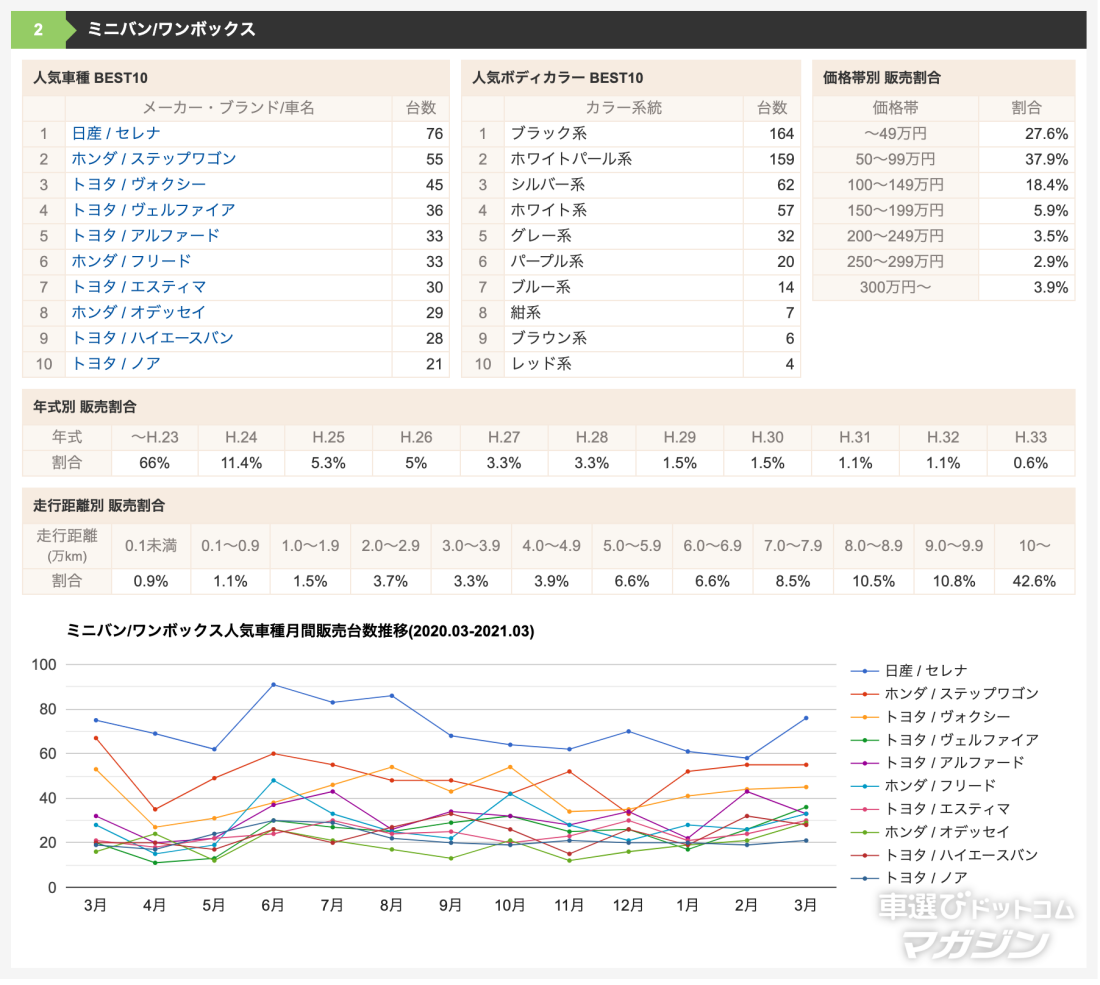This screenshot has height=985, width=1100.
Task: Click the 紺系 color row
Action: click(631, 312)
